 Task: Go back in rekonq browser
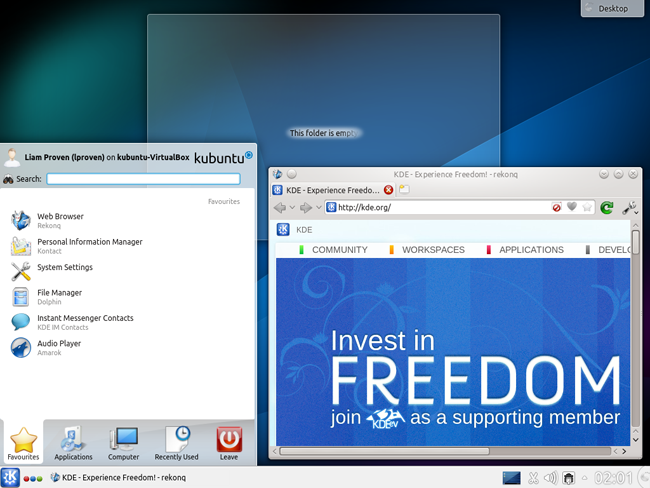(x=280, y=207)
